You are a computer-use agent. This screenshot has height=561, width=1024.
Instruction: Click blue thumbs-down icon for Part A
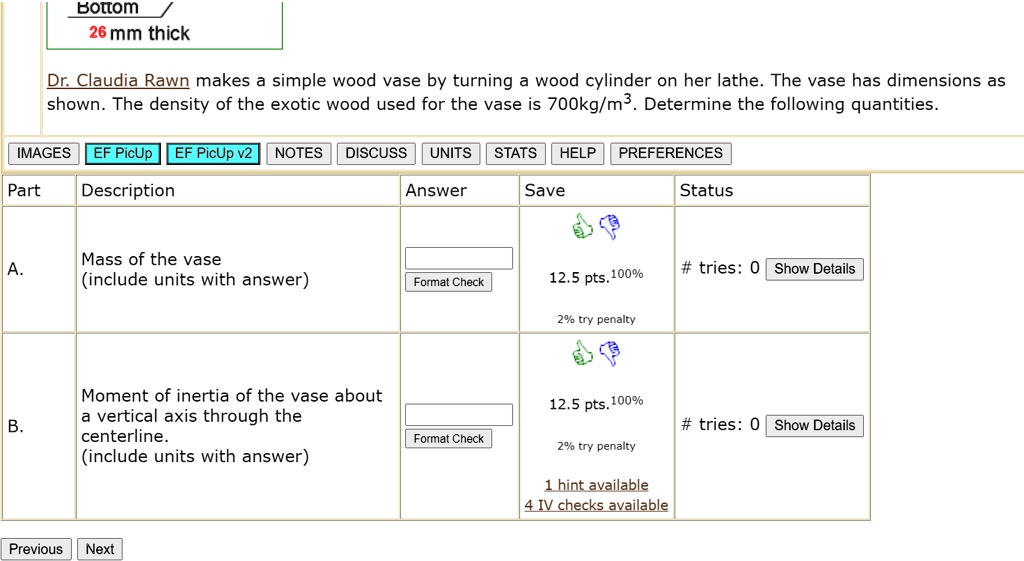coord(609,227)
